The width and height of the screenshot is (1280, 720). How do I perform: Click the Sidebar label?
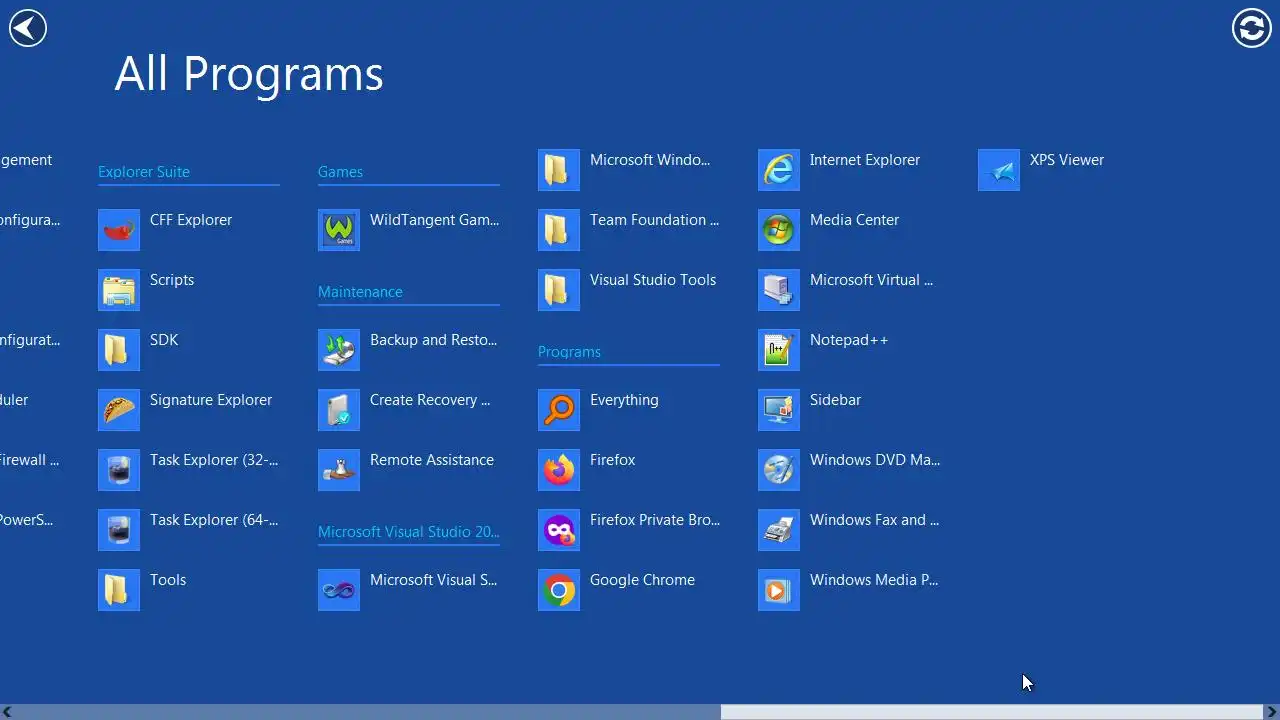coord(835,400)
